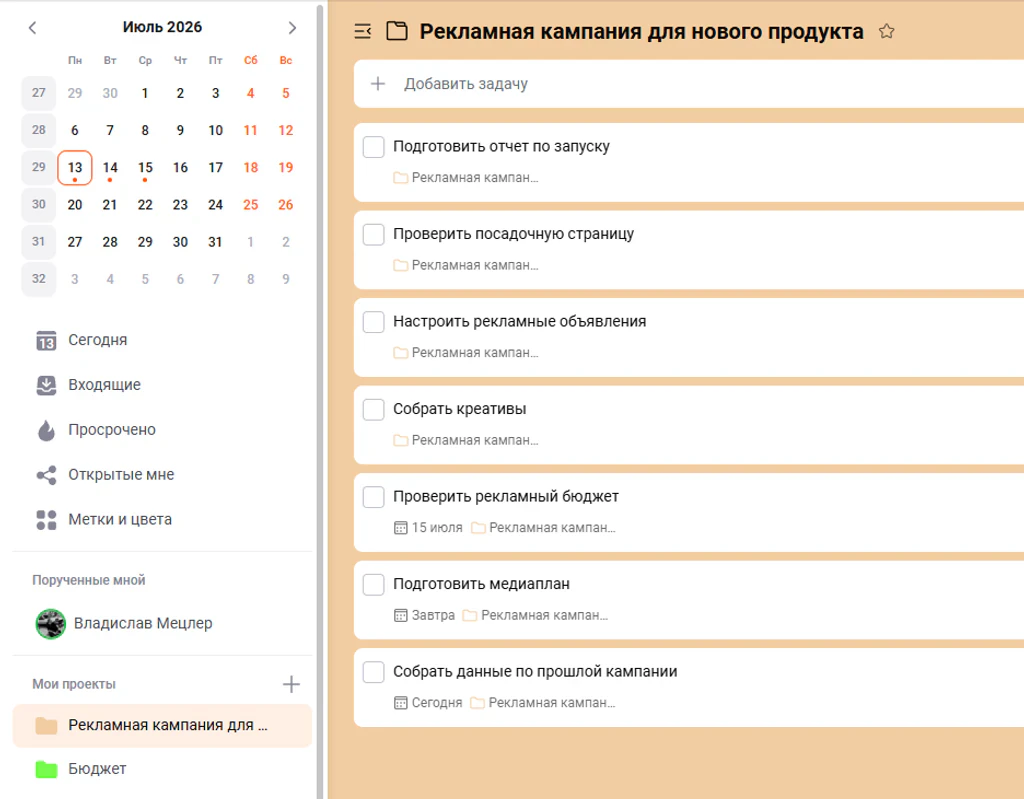Image resolution: width=1024 pixels, height=799 pixels.
Task: Open tasks assigned to Владислав Мецлер
Action: 163,623
